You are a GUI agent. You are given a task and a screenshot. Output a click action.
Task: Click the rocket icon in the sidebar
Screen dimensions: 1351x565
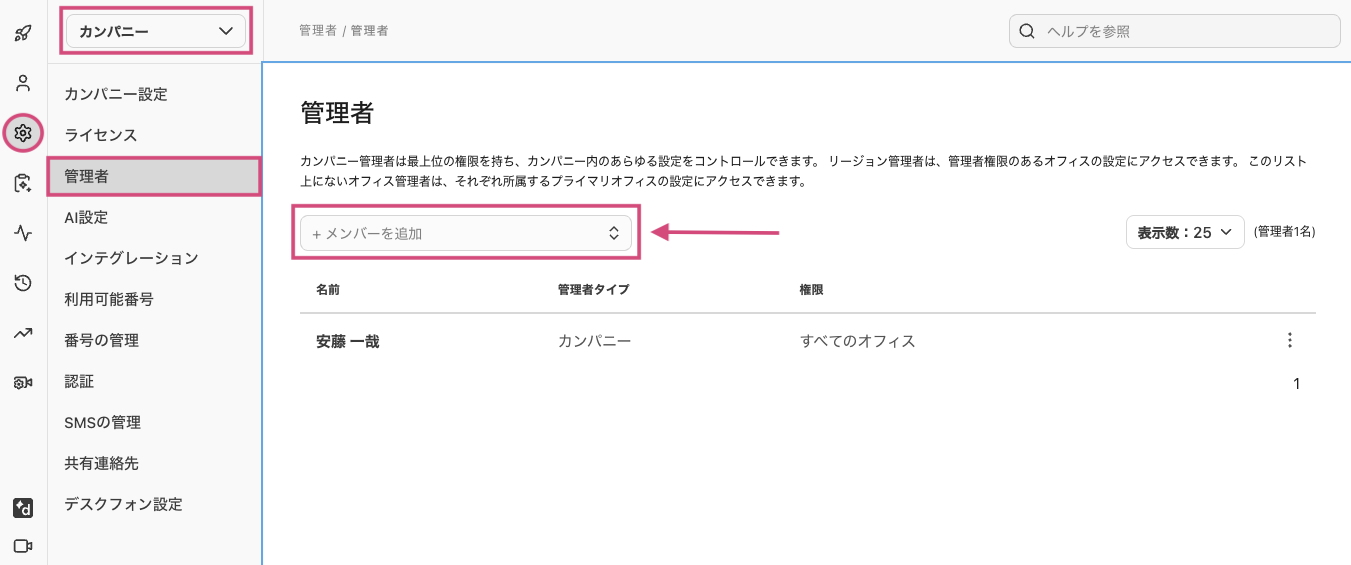click(x=23, y=33)
